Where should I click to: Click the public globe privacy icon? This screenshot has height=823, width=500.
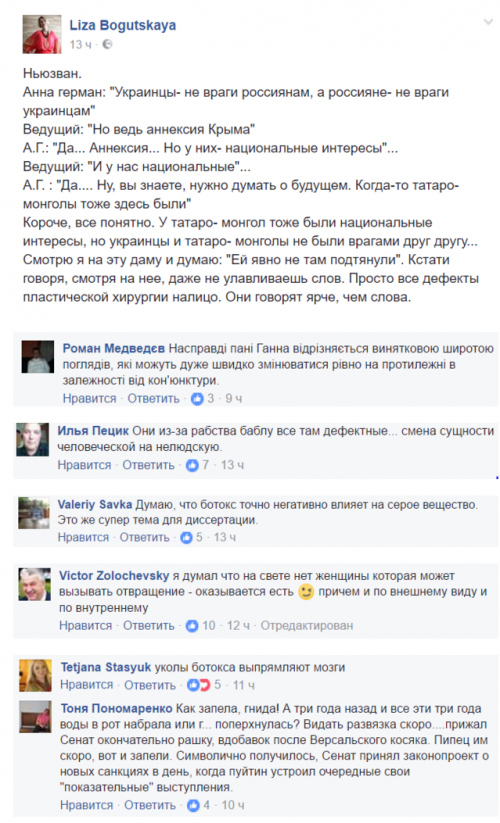click(x=107, y=45)
